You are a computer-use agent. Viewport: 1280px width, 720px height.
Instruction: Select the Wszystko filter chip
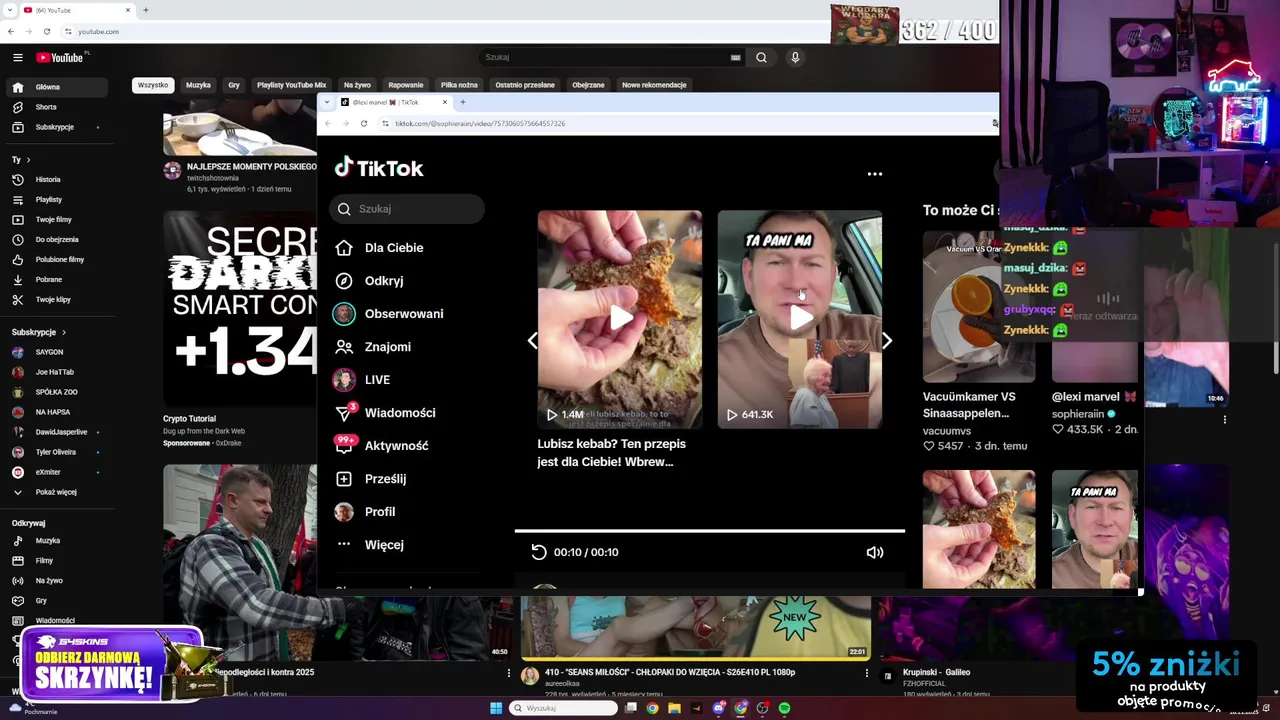click(x=153, y=85)
